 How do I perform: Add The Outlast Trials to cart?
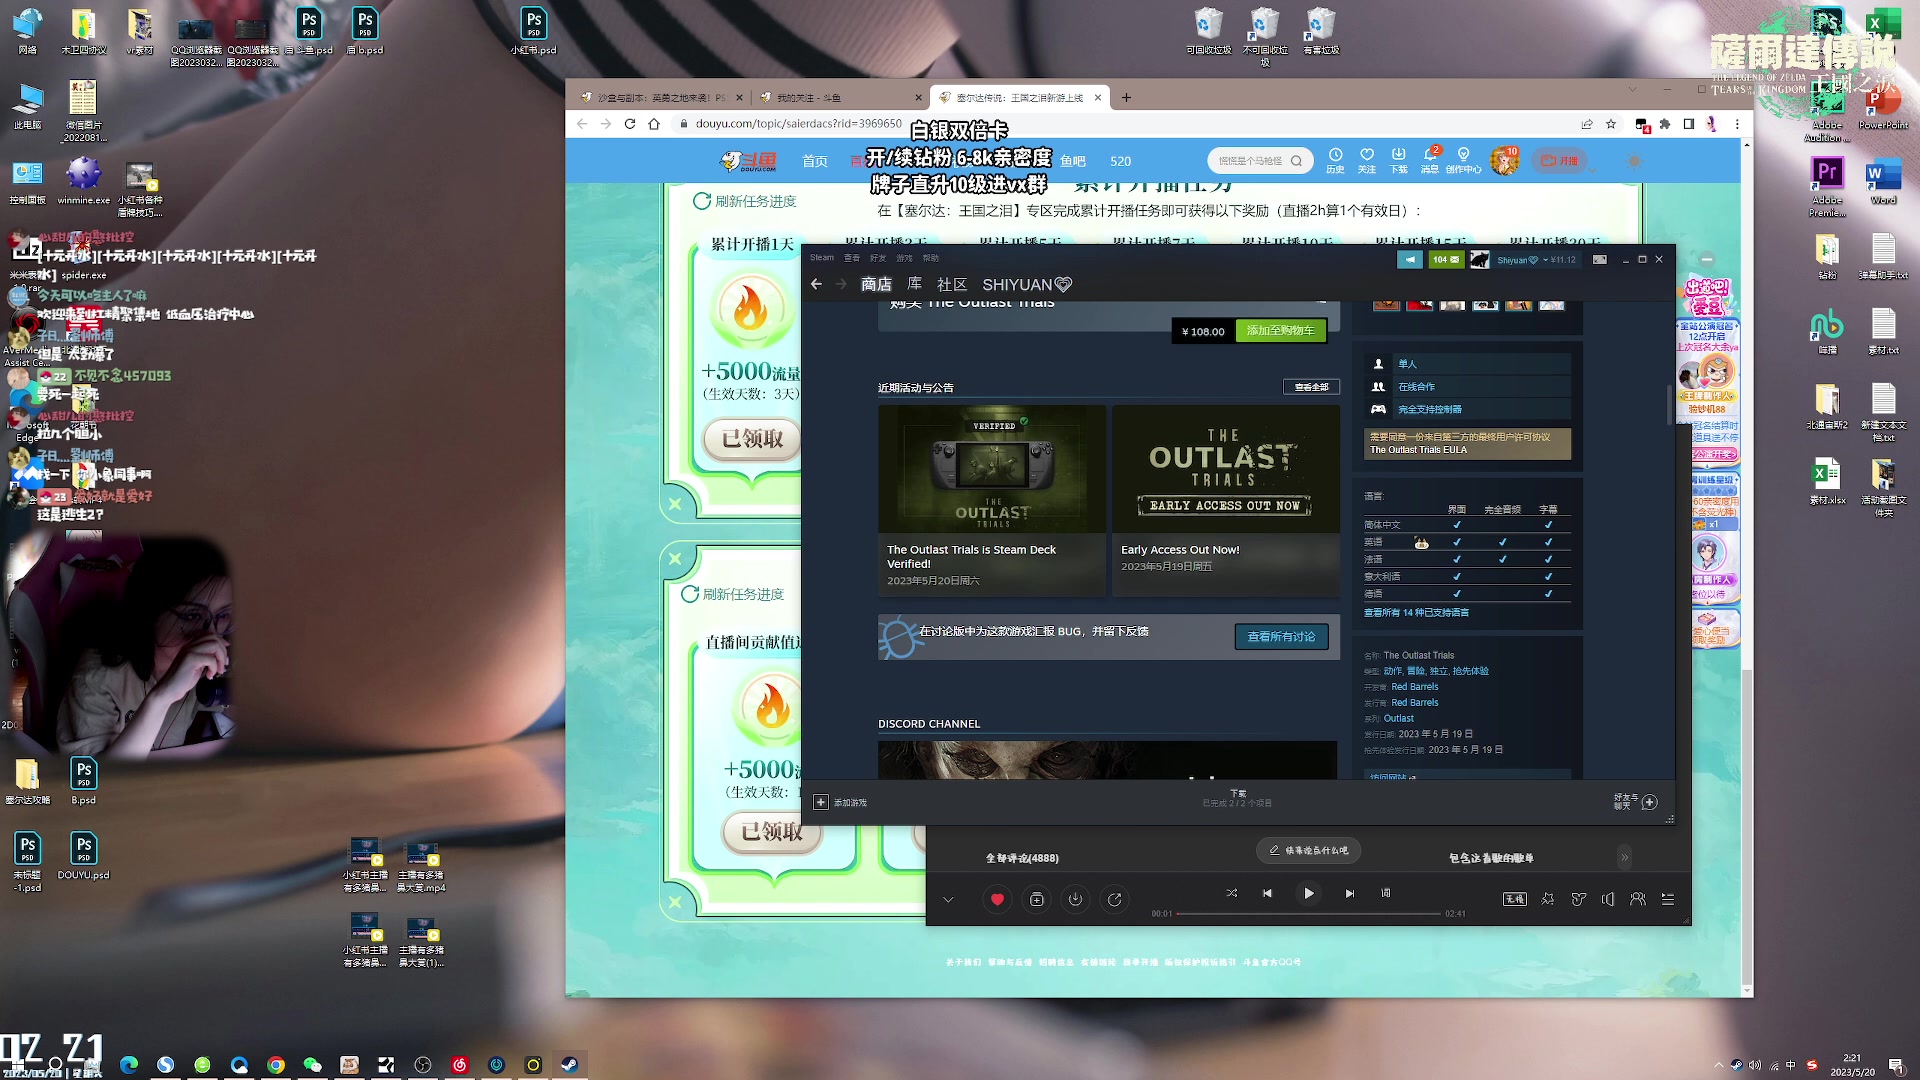tap(1281, 331)
